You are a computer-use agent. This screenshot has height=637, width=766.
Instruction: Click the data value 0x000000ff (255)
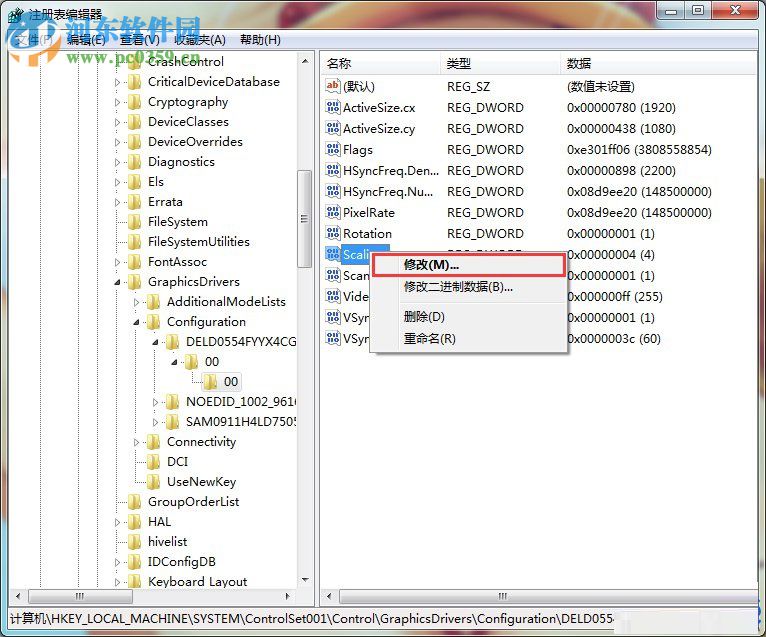click(615, 297)
